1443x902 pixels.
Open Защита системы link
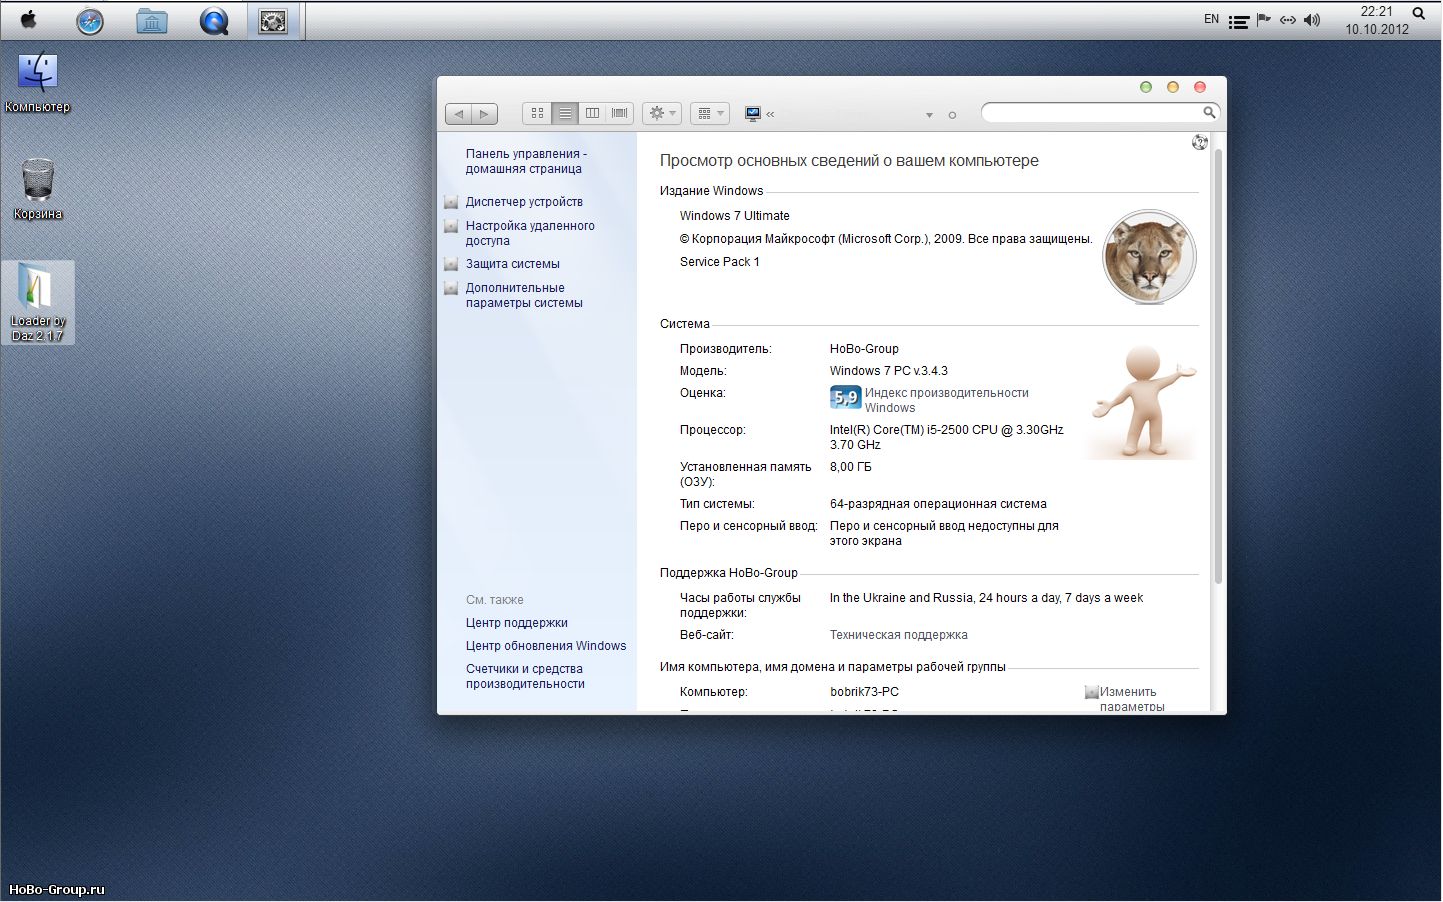pyautogui.click(x=512, y=264)
